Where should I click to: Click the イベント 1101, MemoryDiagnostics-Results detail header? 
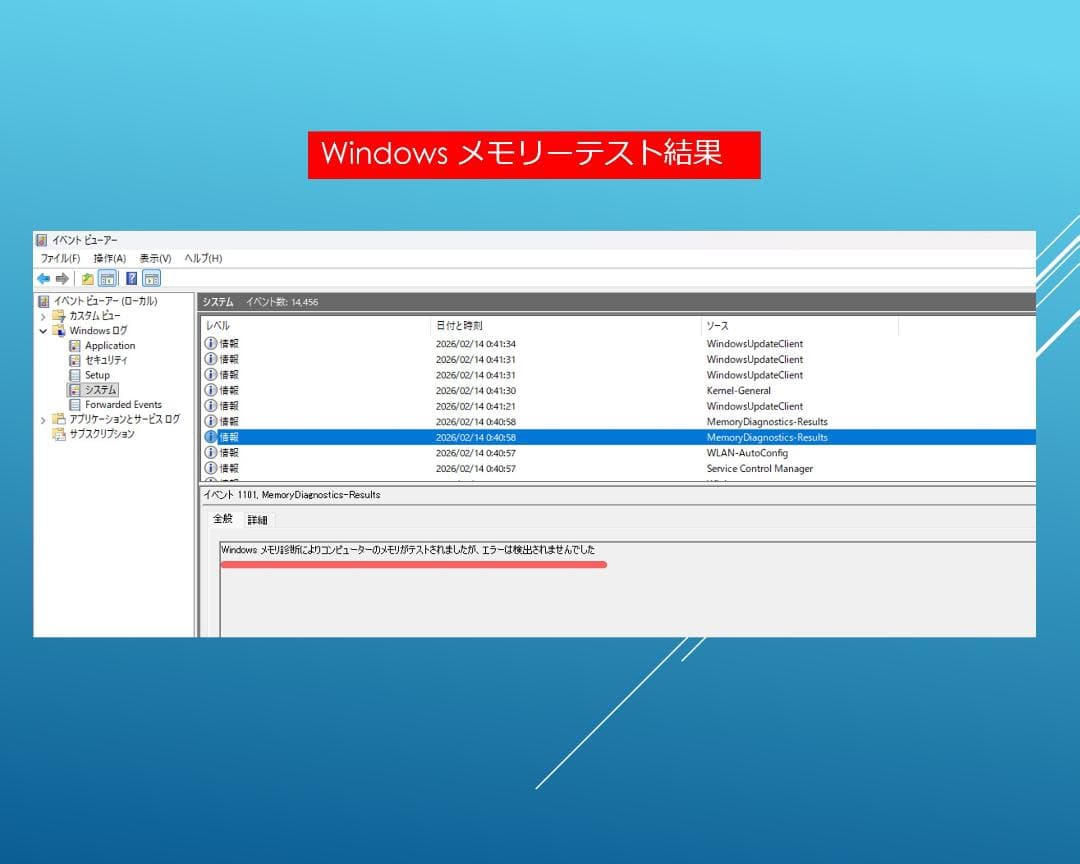pyautogui.click(x=291, y=495)
